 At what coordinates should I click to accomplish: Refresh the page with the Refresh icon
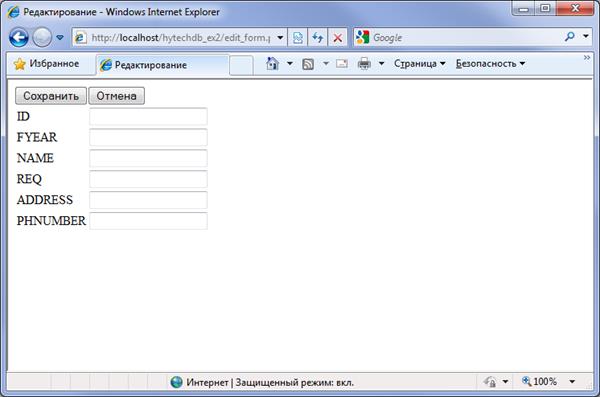click(318, 38)
